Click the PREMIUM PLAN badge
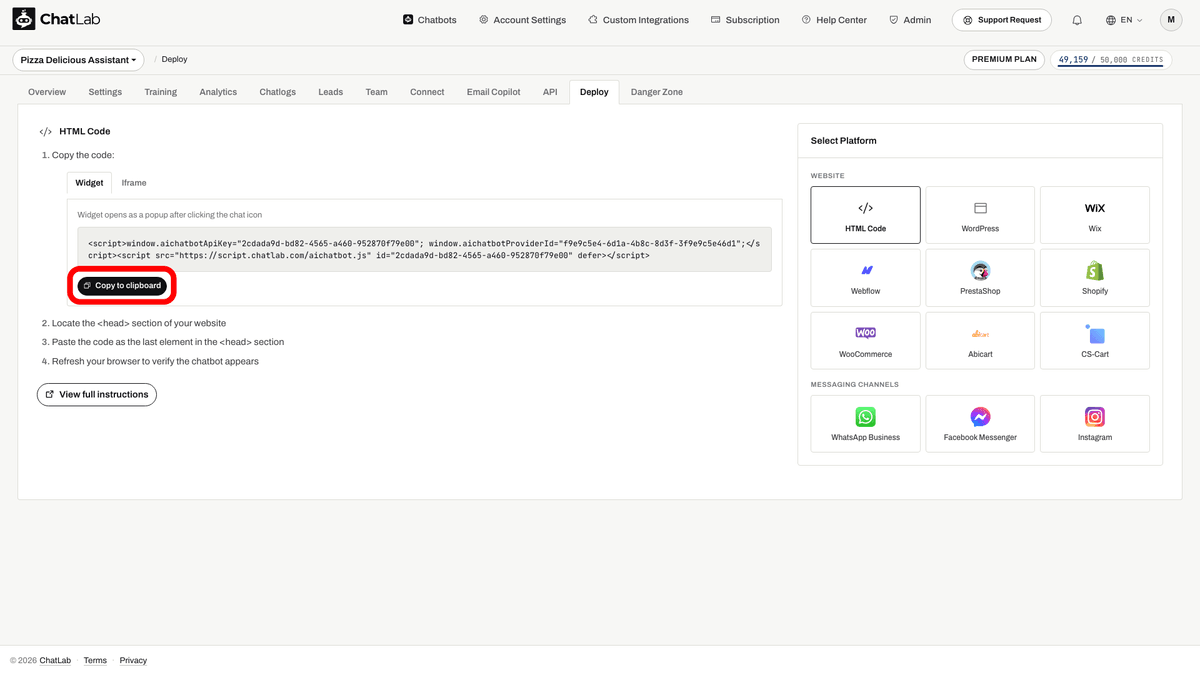This screenshot has width=1200, height=675. [x=1005, y=60]
